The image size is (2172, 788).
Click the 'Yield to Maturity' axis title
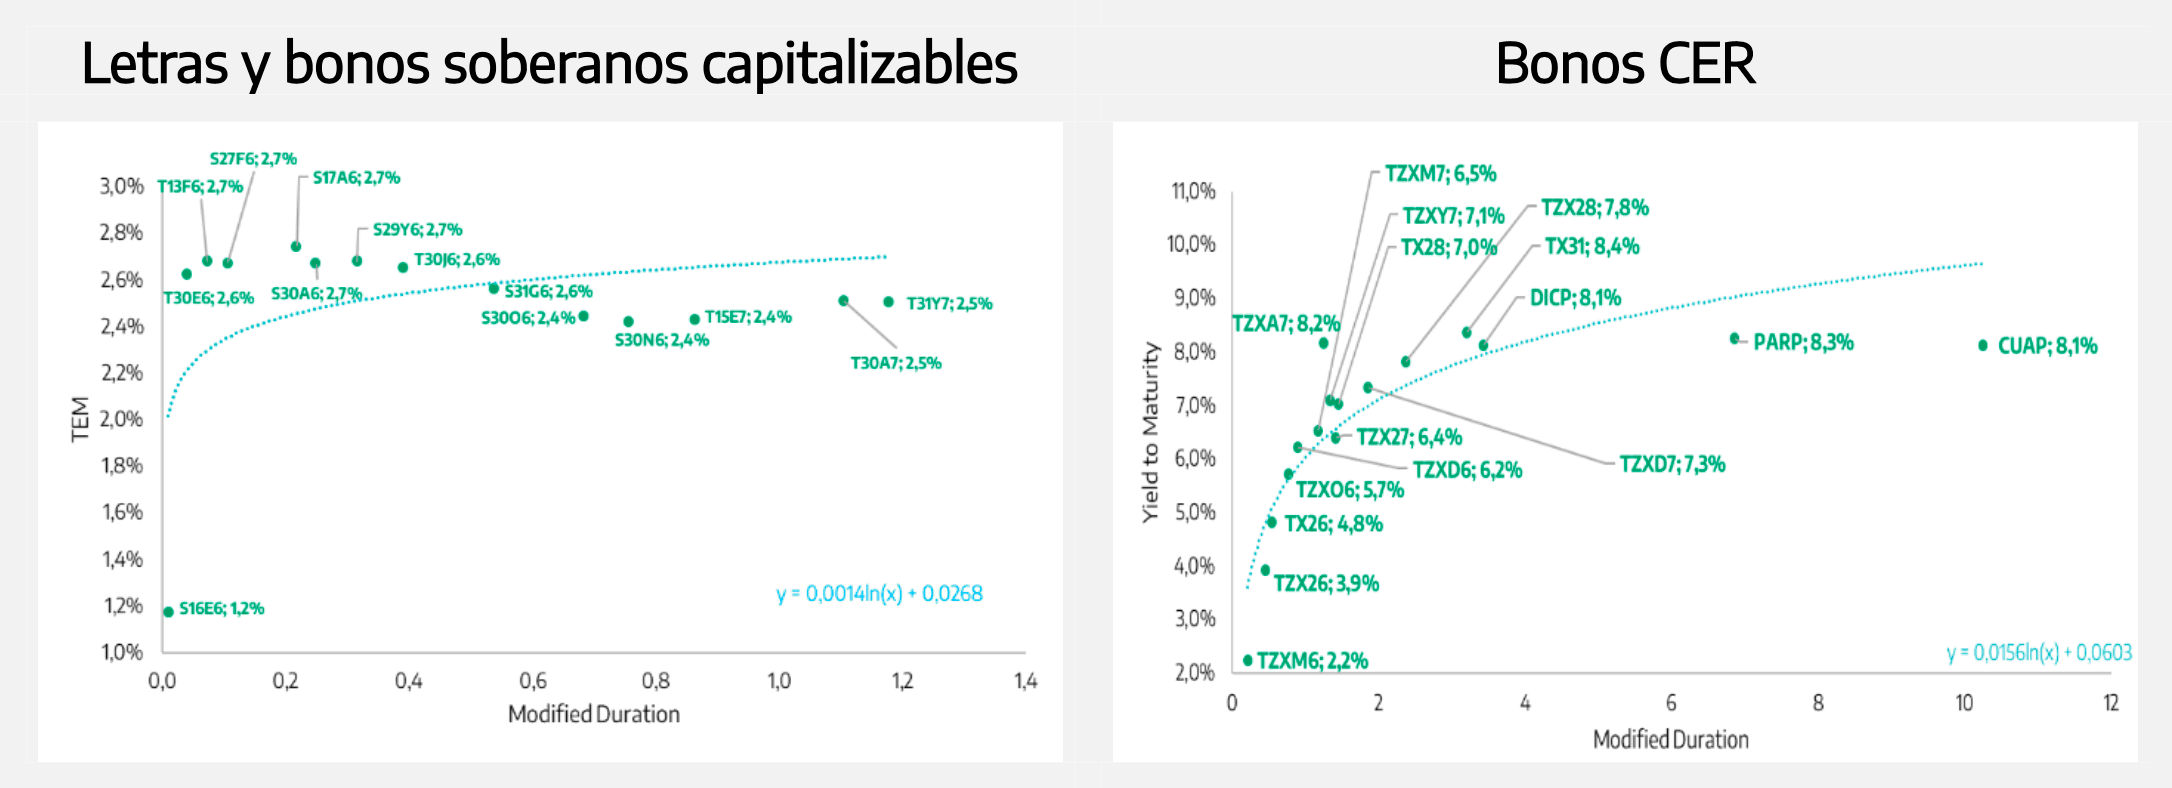(1150, 432)
